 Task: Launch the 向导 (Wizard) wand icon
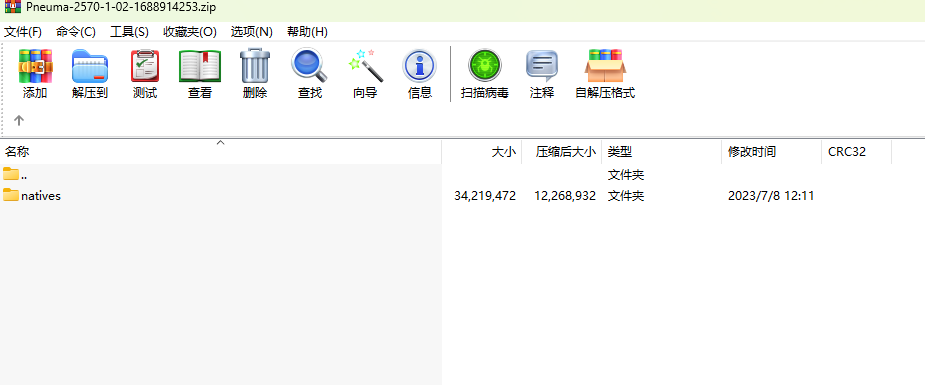[365, 65]
